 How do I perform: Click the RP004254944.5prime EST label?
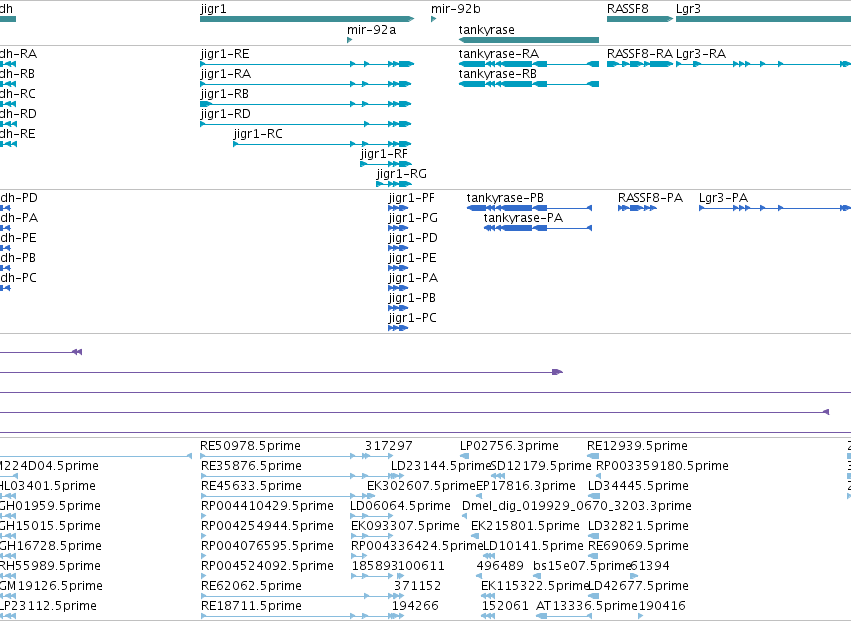(x=267, y=527)
